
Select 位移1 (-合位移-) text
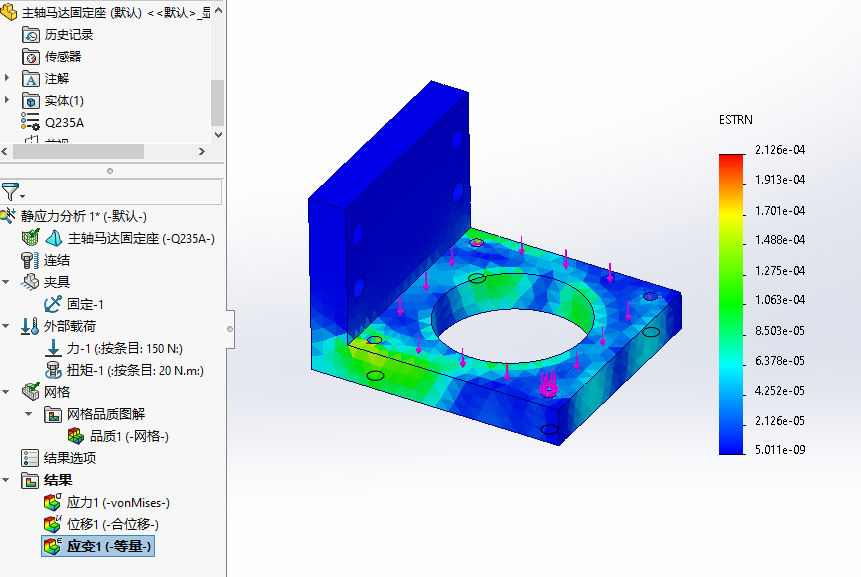click(113, 524)
